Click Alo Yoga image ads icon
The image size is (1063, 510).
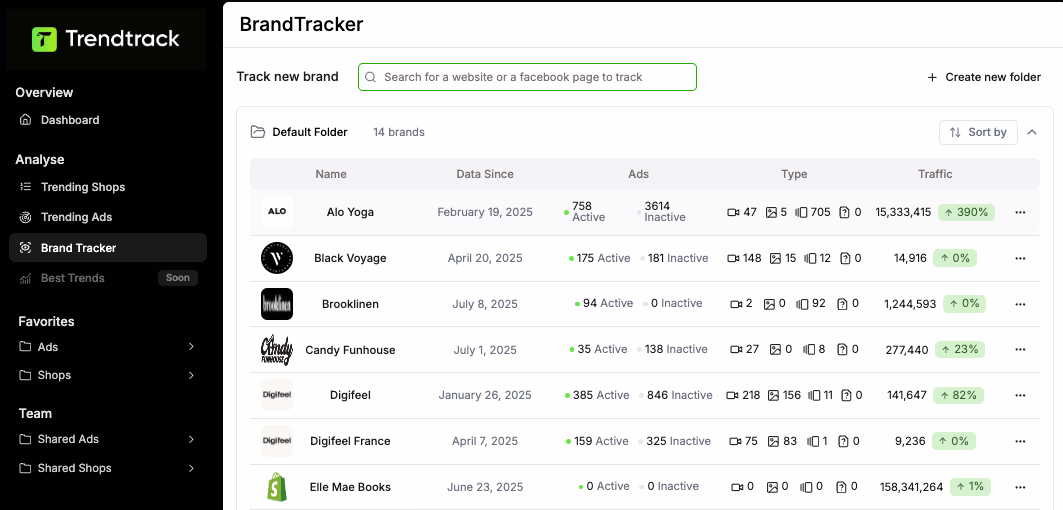[x=771, y=212]
